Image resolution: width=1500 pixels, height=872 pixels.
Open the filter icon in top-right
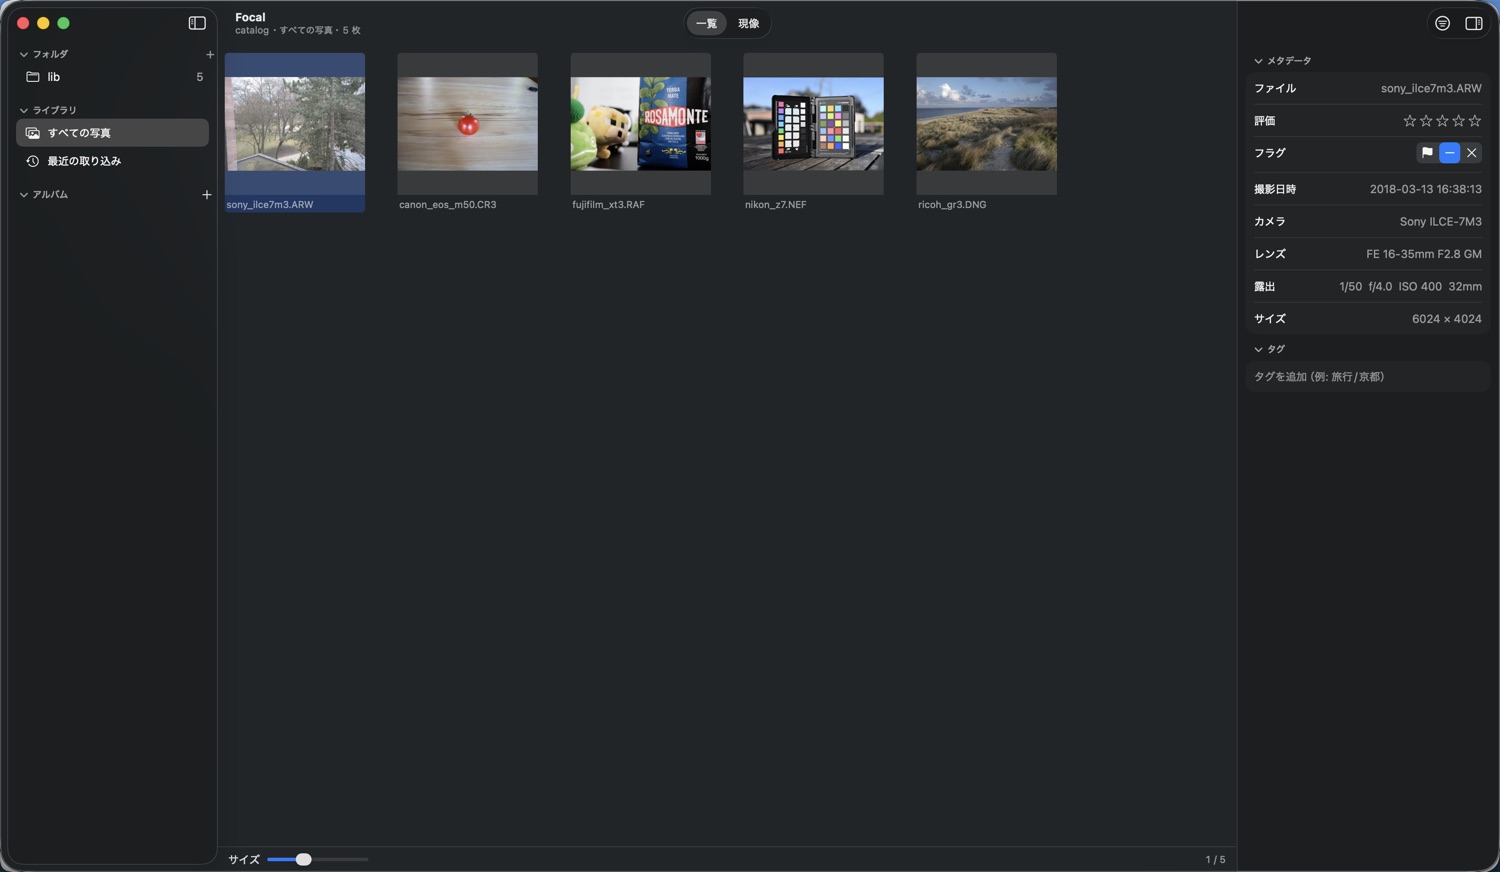tap(1442, 23)
